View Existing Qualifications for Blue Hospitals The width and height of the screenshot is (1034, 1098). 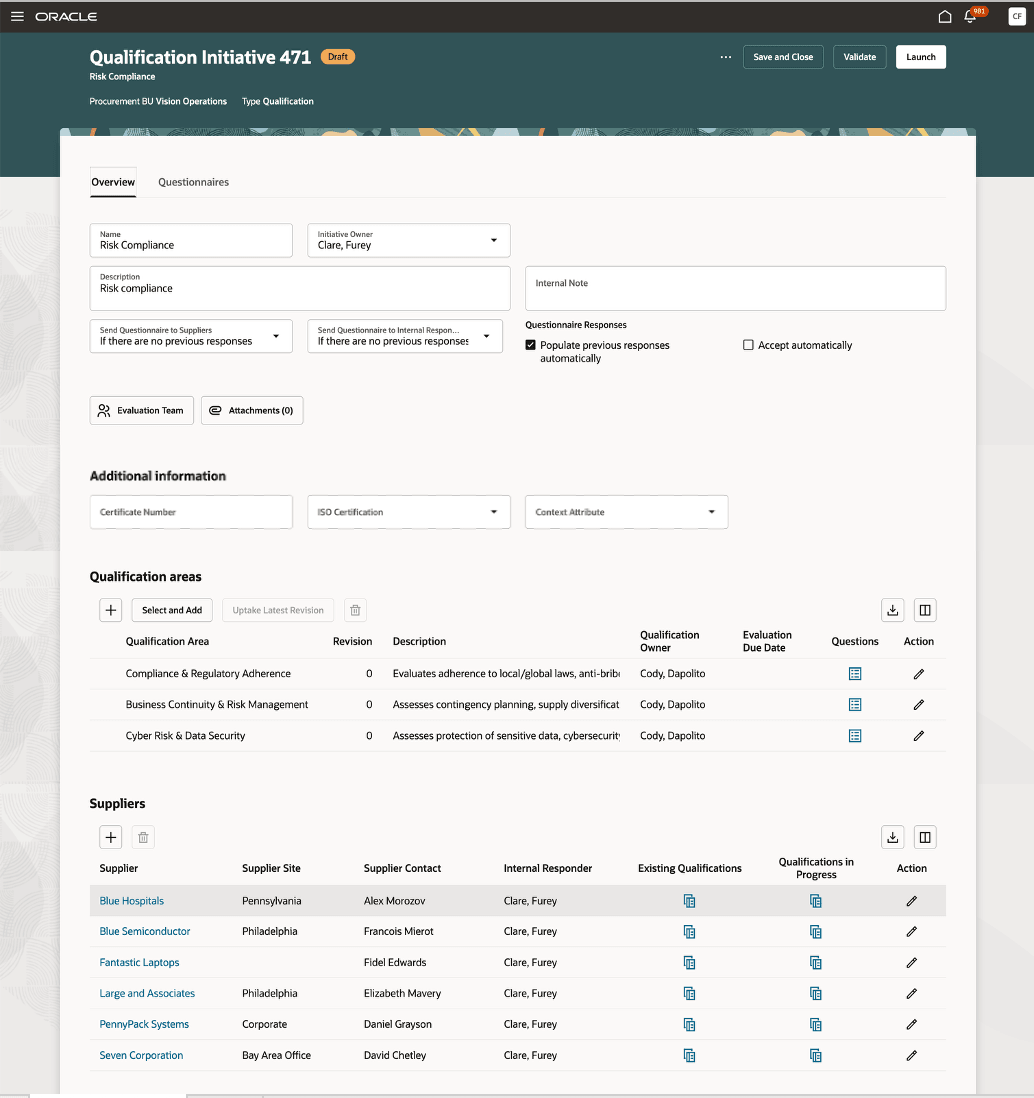pos(689,901)
